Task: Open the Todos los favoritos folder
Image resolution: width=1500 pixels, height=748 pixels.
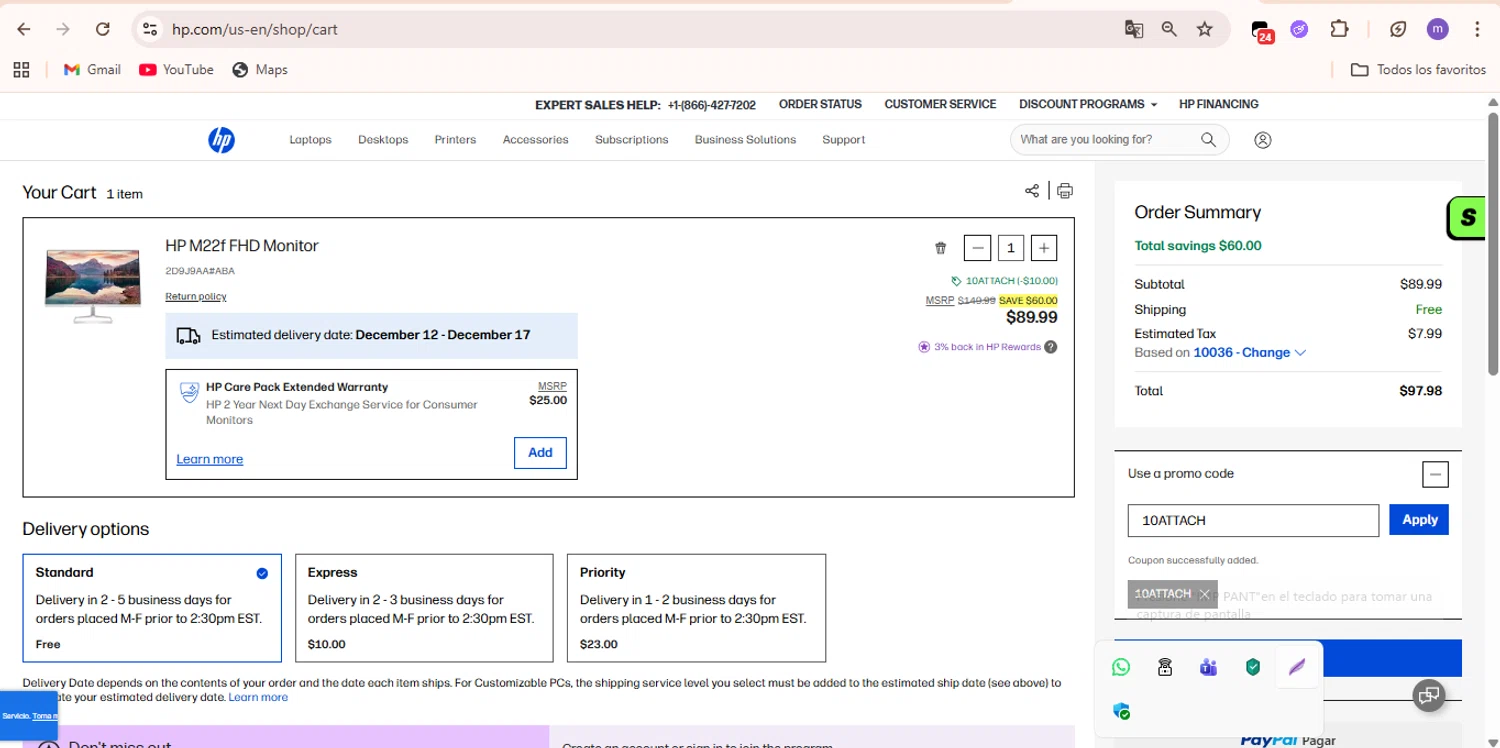Action: 1418,69
